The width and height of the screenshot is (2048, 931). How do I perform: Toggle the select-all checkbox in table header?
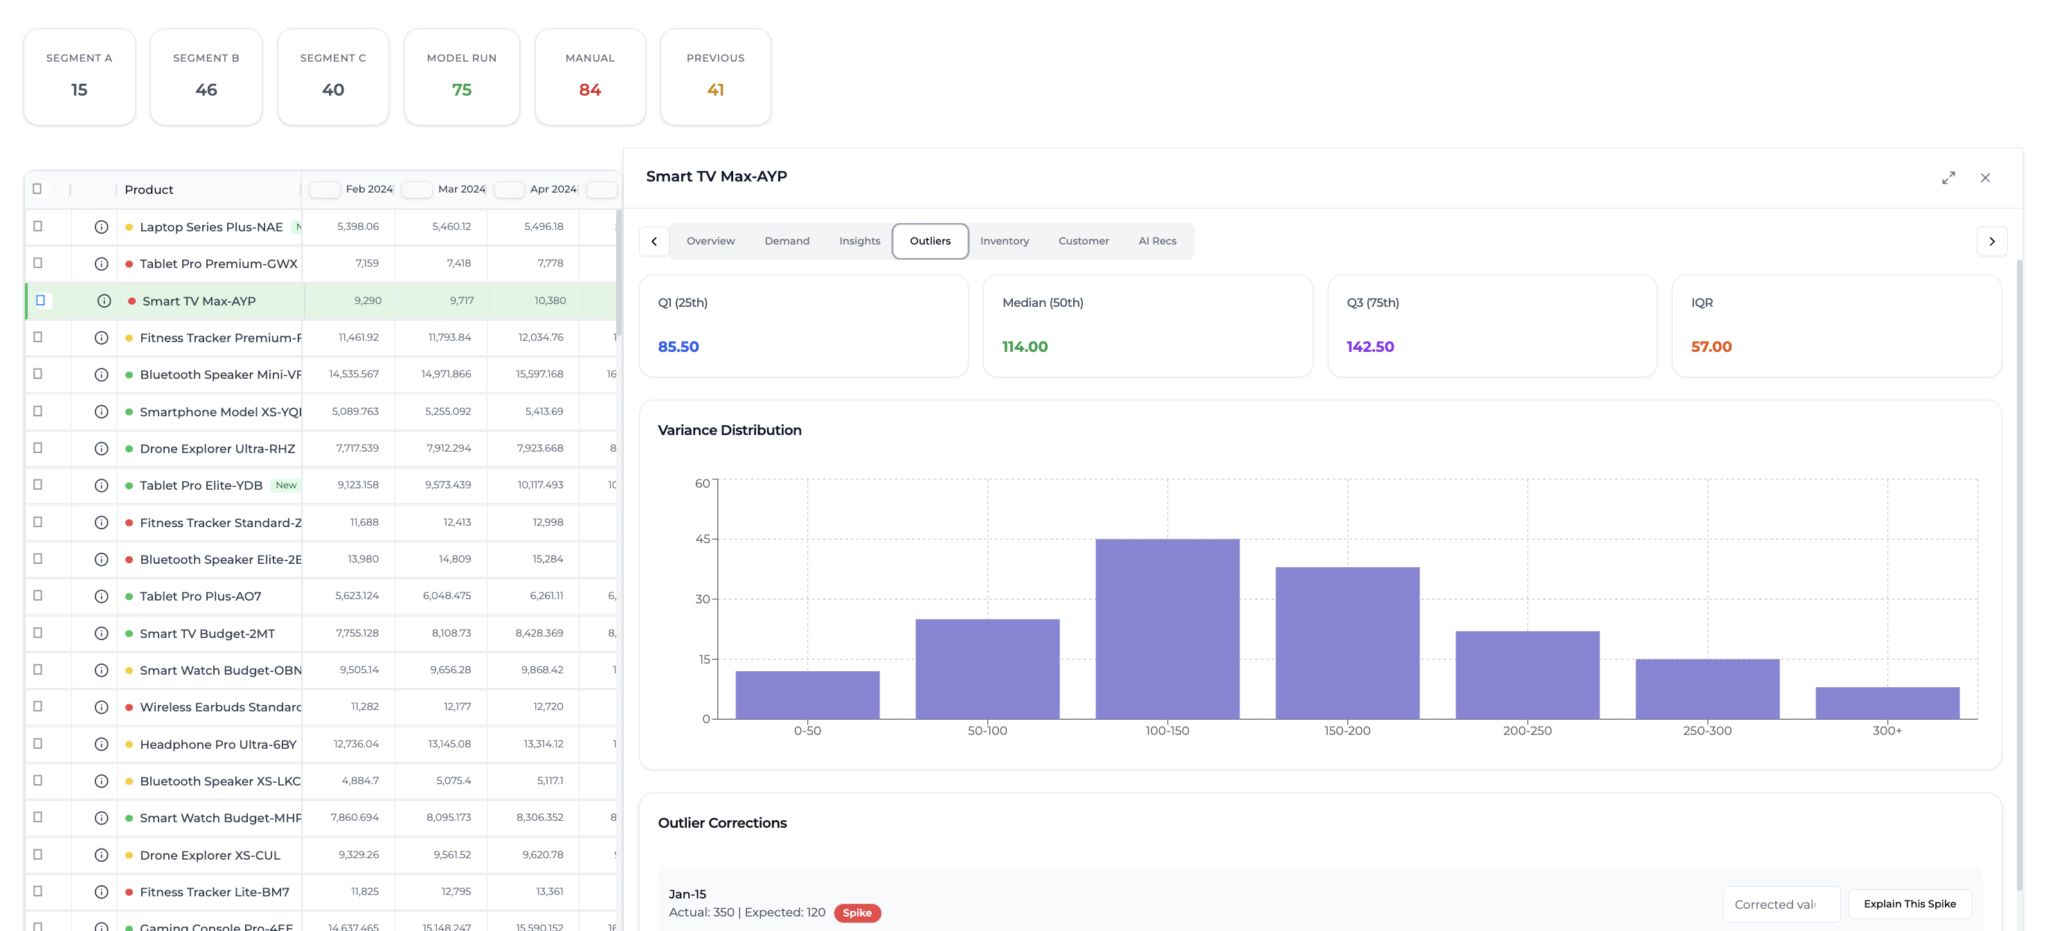[x=38, y=188]
